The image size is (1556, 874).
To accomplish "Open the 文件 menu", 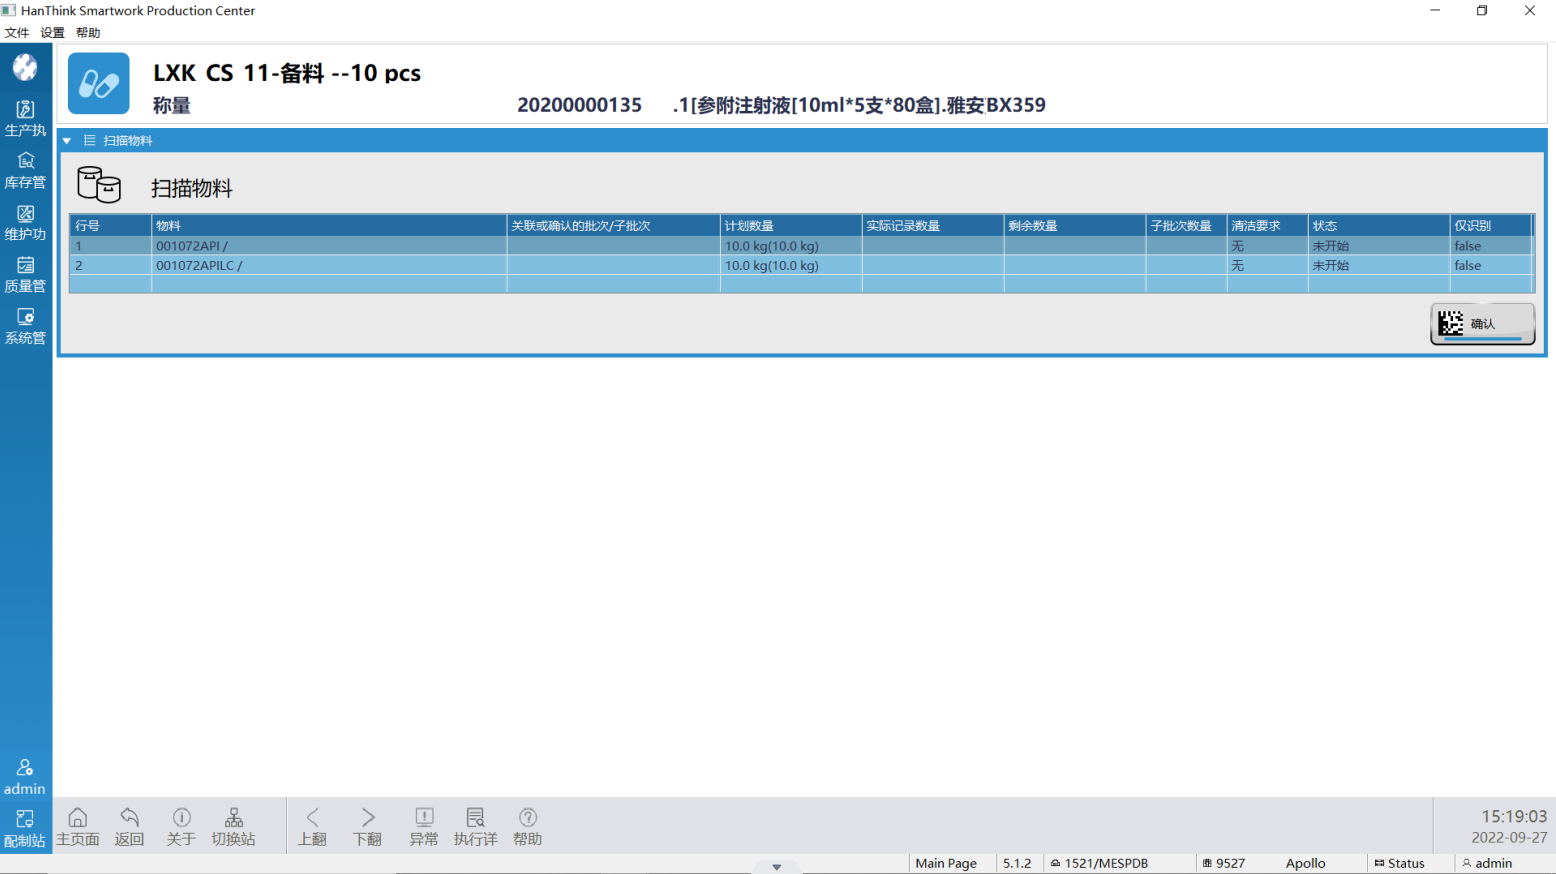I will click(17, 33).
